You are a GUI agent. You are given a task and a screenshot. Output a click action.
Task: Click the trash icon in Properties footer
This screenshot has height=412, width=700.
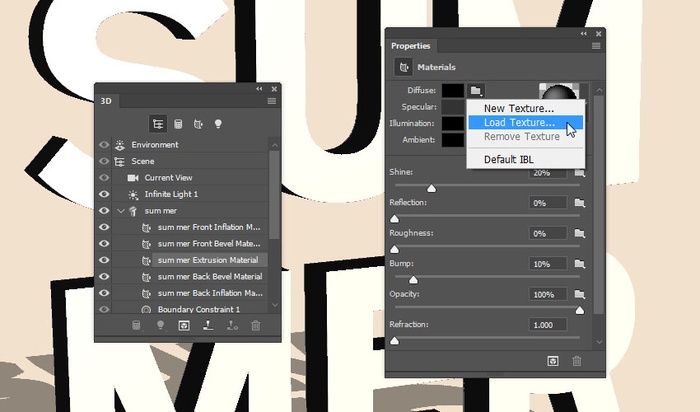(x=577, y=361)
